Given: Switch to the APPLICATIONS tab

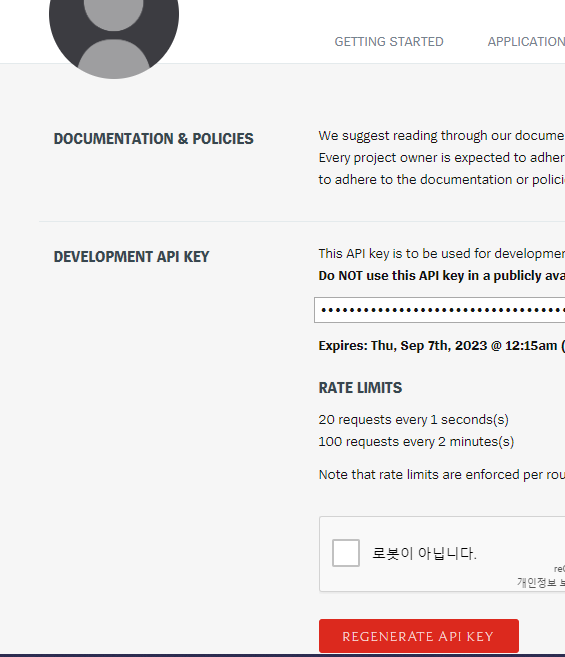Looking at the screenshot, I should [526, 42].
